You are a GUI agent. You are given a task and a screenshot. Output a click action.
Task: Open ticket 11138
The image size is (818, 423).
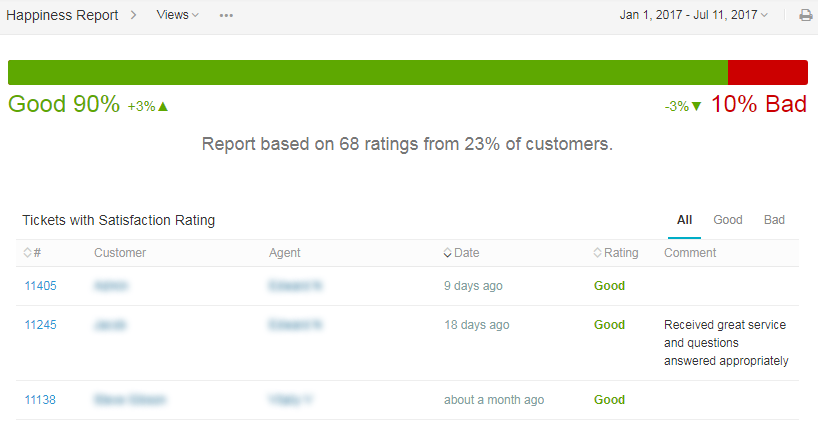coord(40,400)
